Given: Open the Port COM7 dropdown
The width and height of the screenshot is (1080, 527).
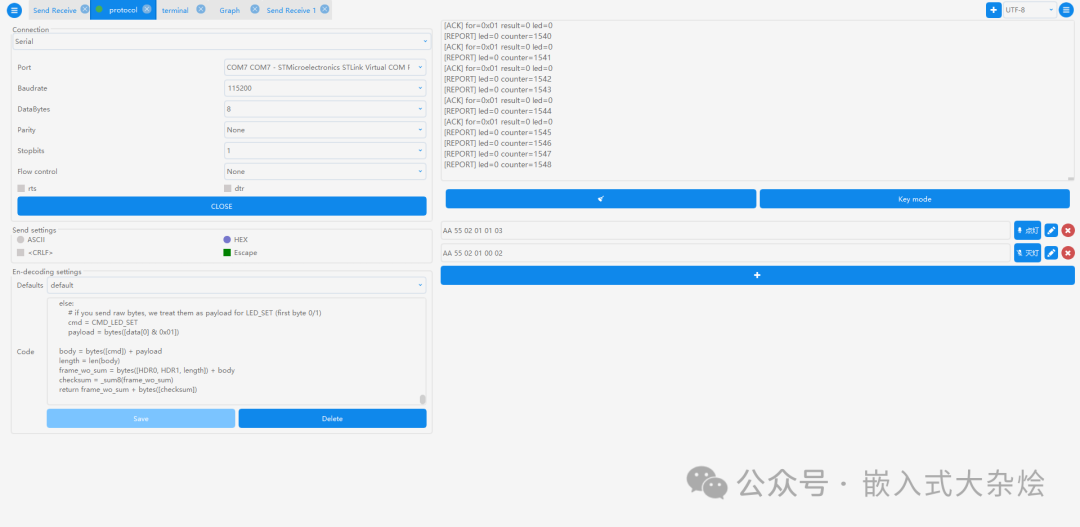Looking at the screenshot, I should (325, 68).
